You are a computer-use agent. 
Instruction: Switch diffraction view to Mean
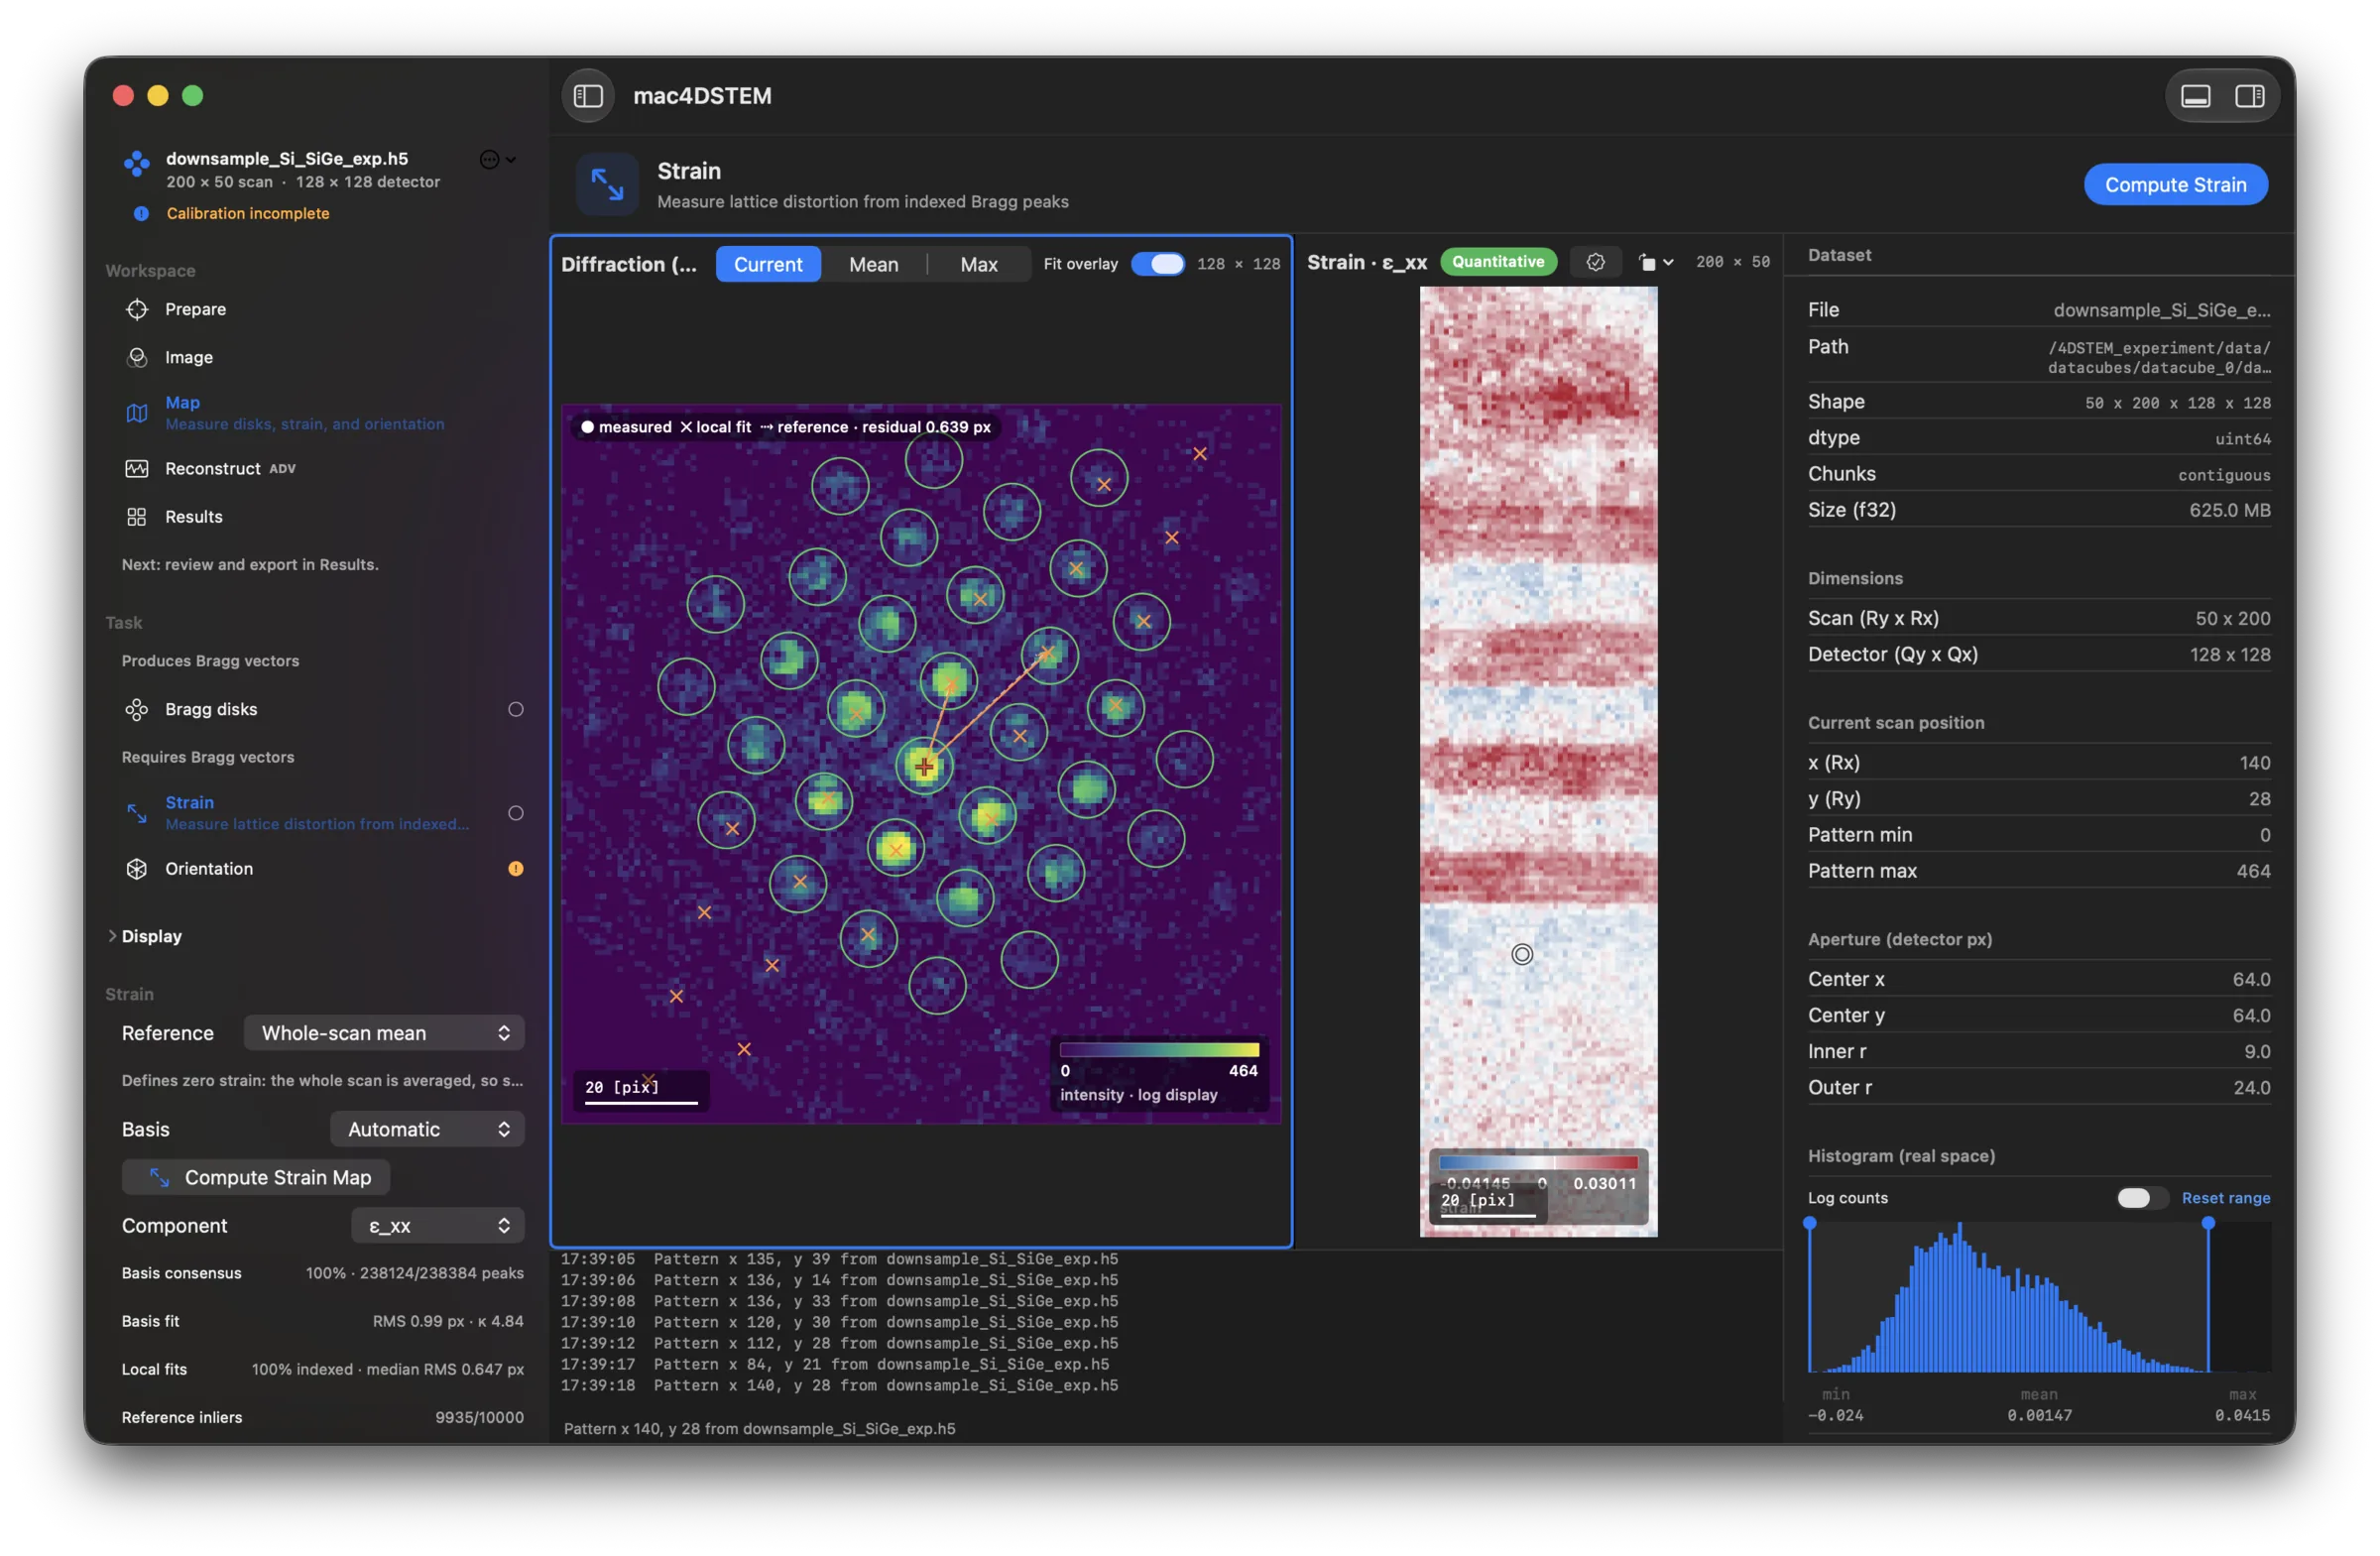point(873,264)
